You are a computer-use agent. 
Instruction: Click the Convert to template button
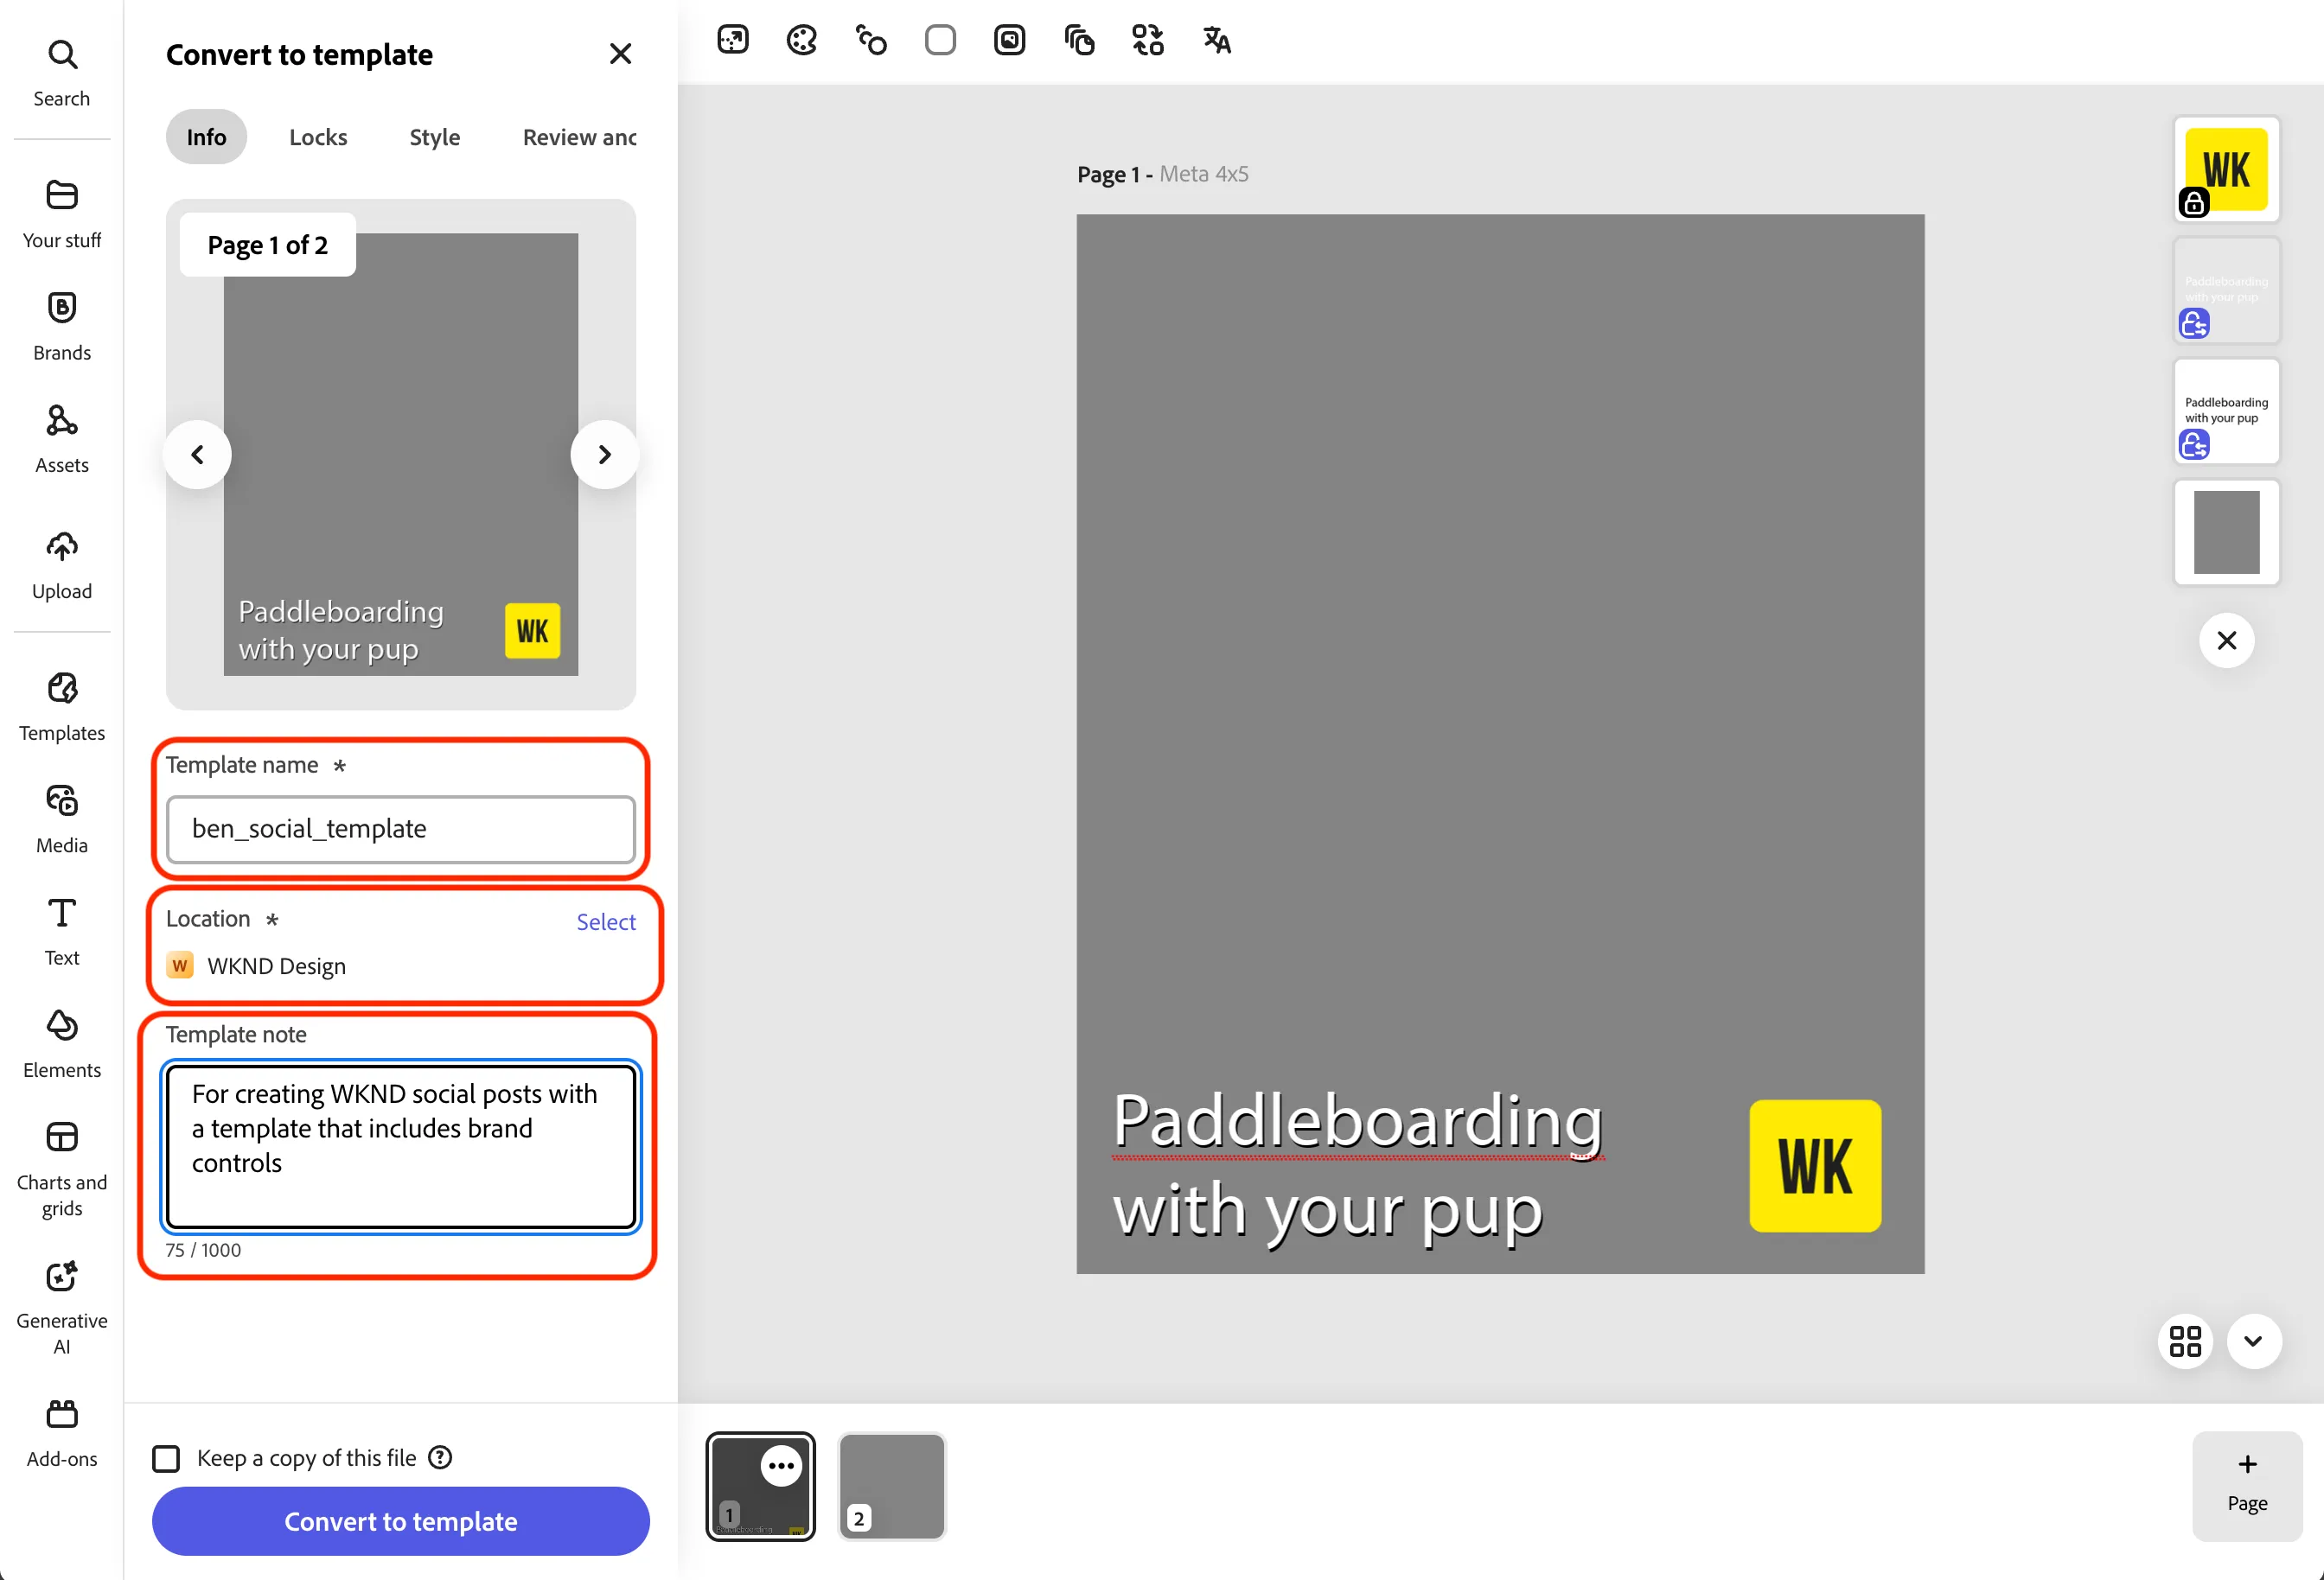(x=401, y=1520)
